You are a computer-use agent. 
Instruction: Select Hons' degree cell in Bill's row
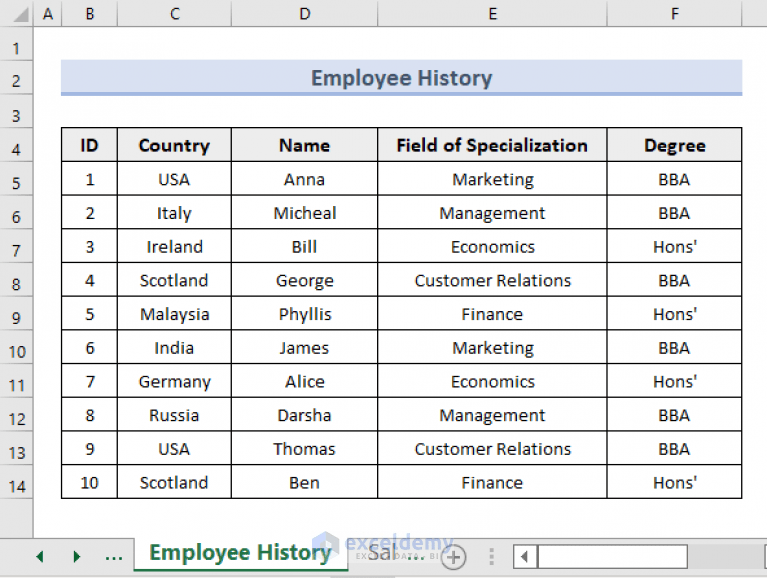[675, 246]
